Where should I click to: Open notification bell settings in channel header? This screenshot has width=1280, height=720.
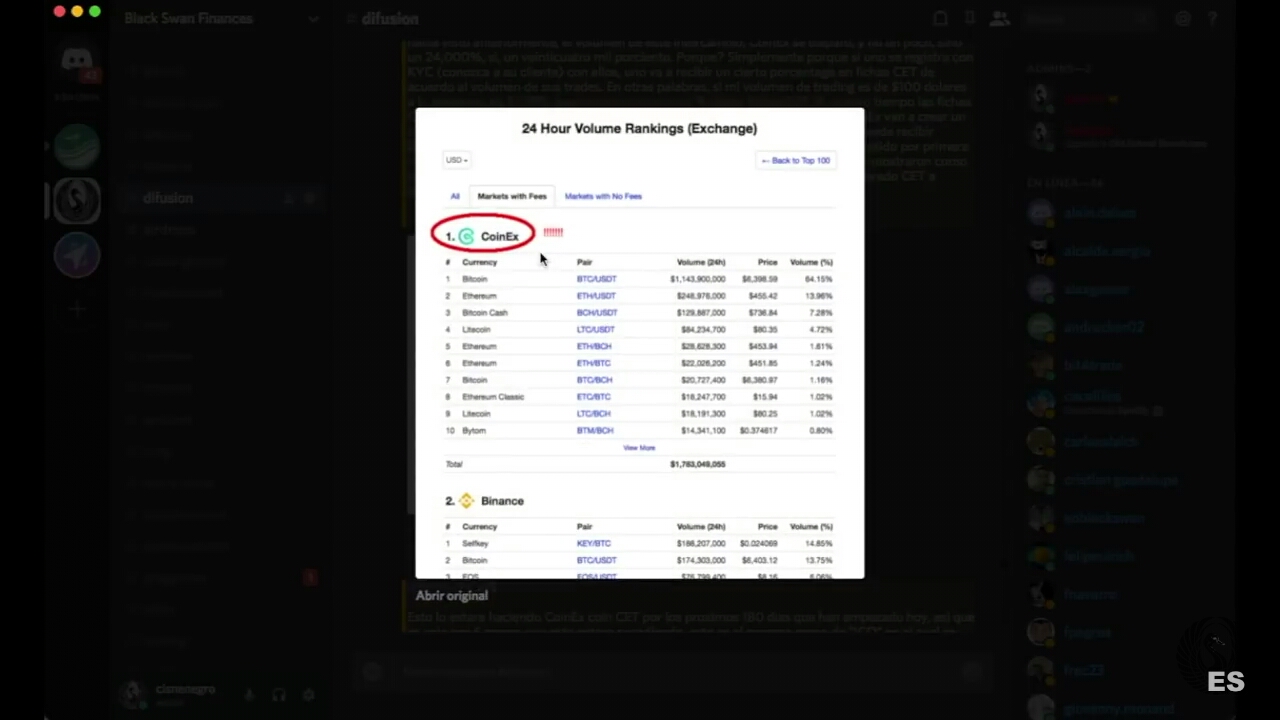pos(940,18)
